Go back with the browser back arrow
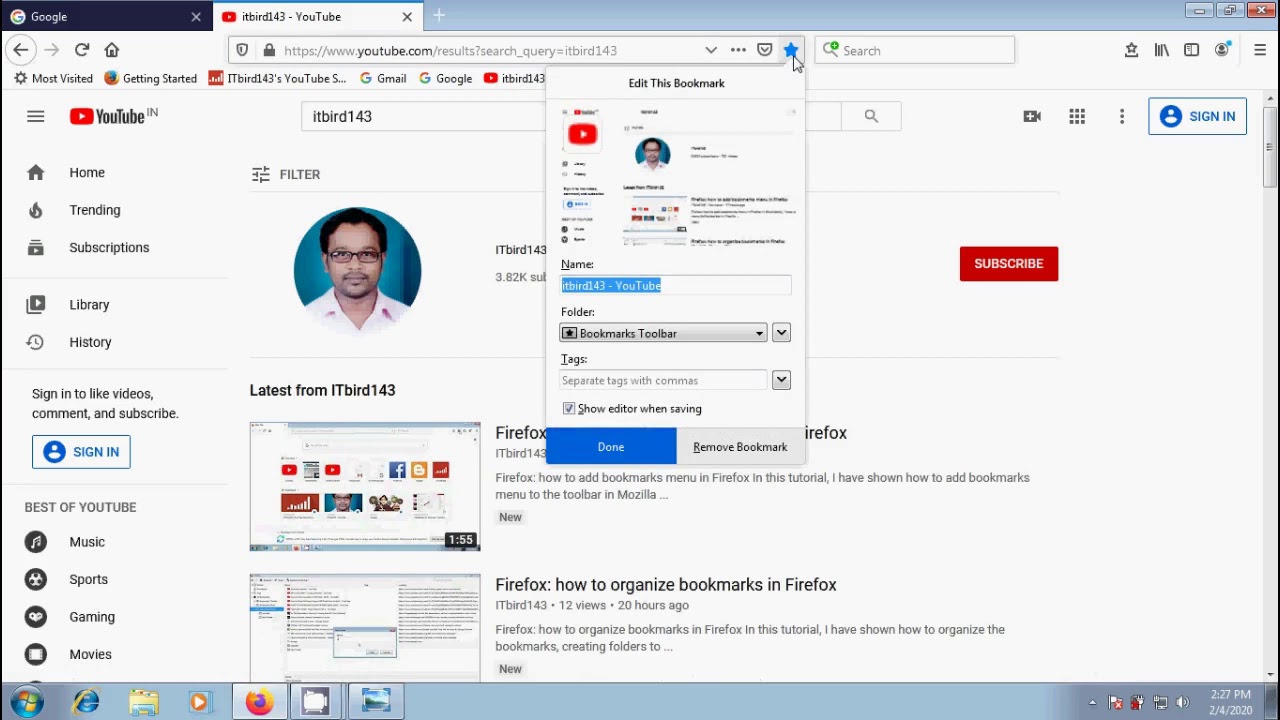Screen dimensions: 1280x720 (21, 49)
